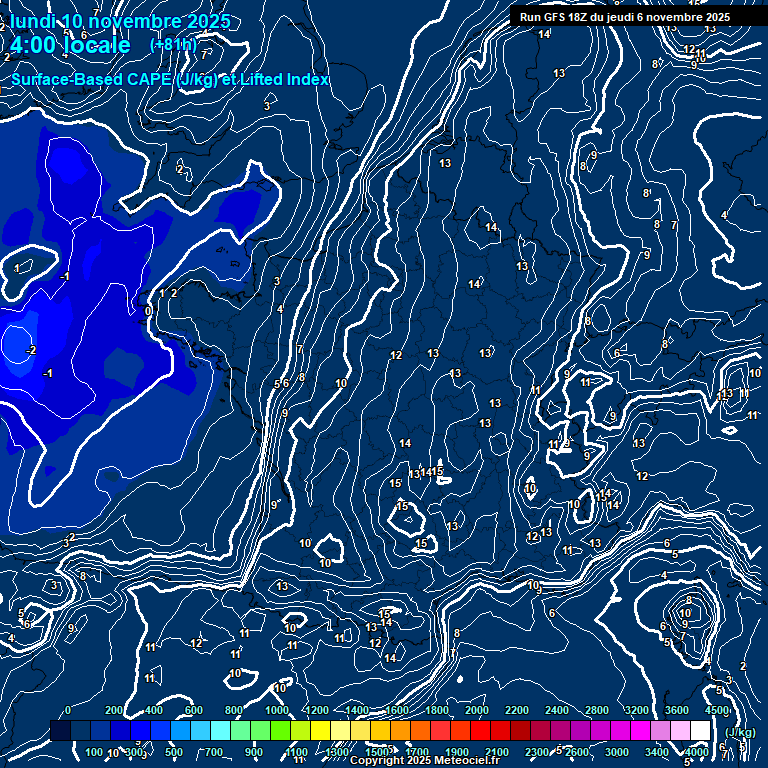
Task: Click the '500' legend scale value
Action: 174,752
